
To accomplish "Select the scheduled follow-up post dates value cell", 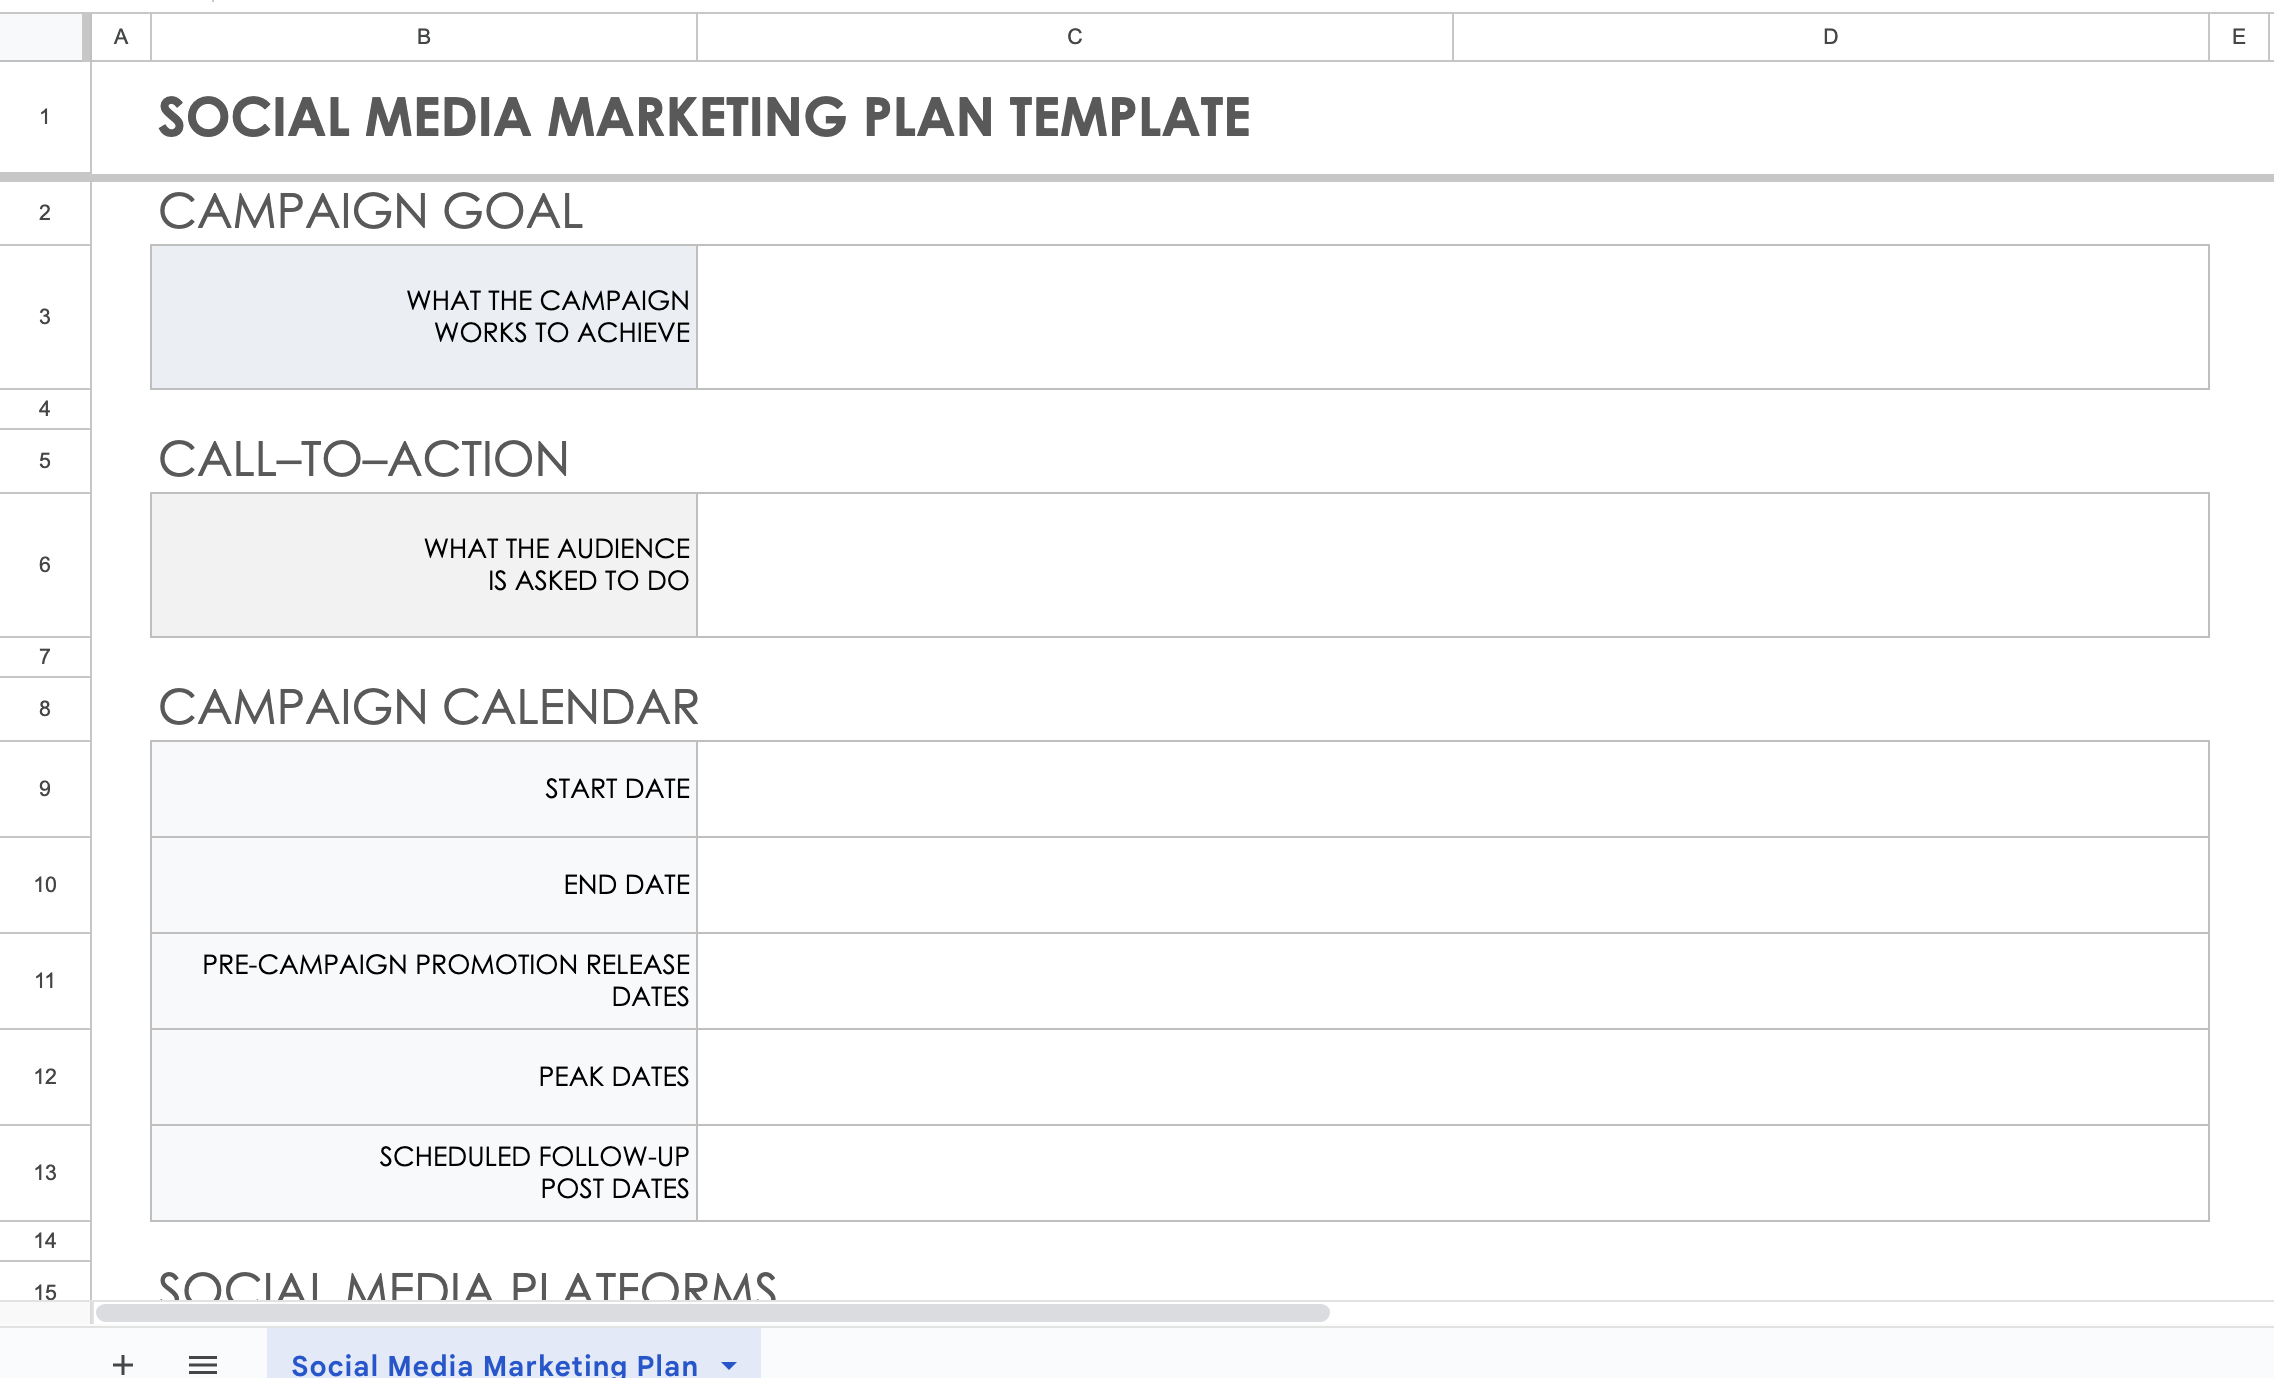I will (1452, 1173).
